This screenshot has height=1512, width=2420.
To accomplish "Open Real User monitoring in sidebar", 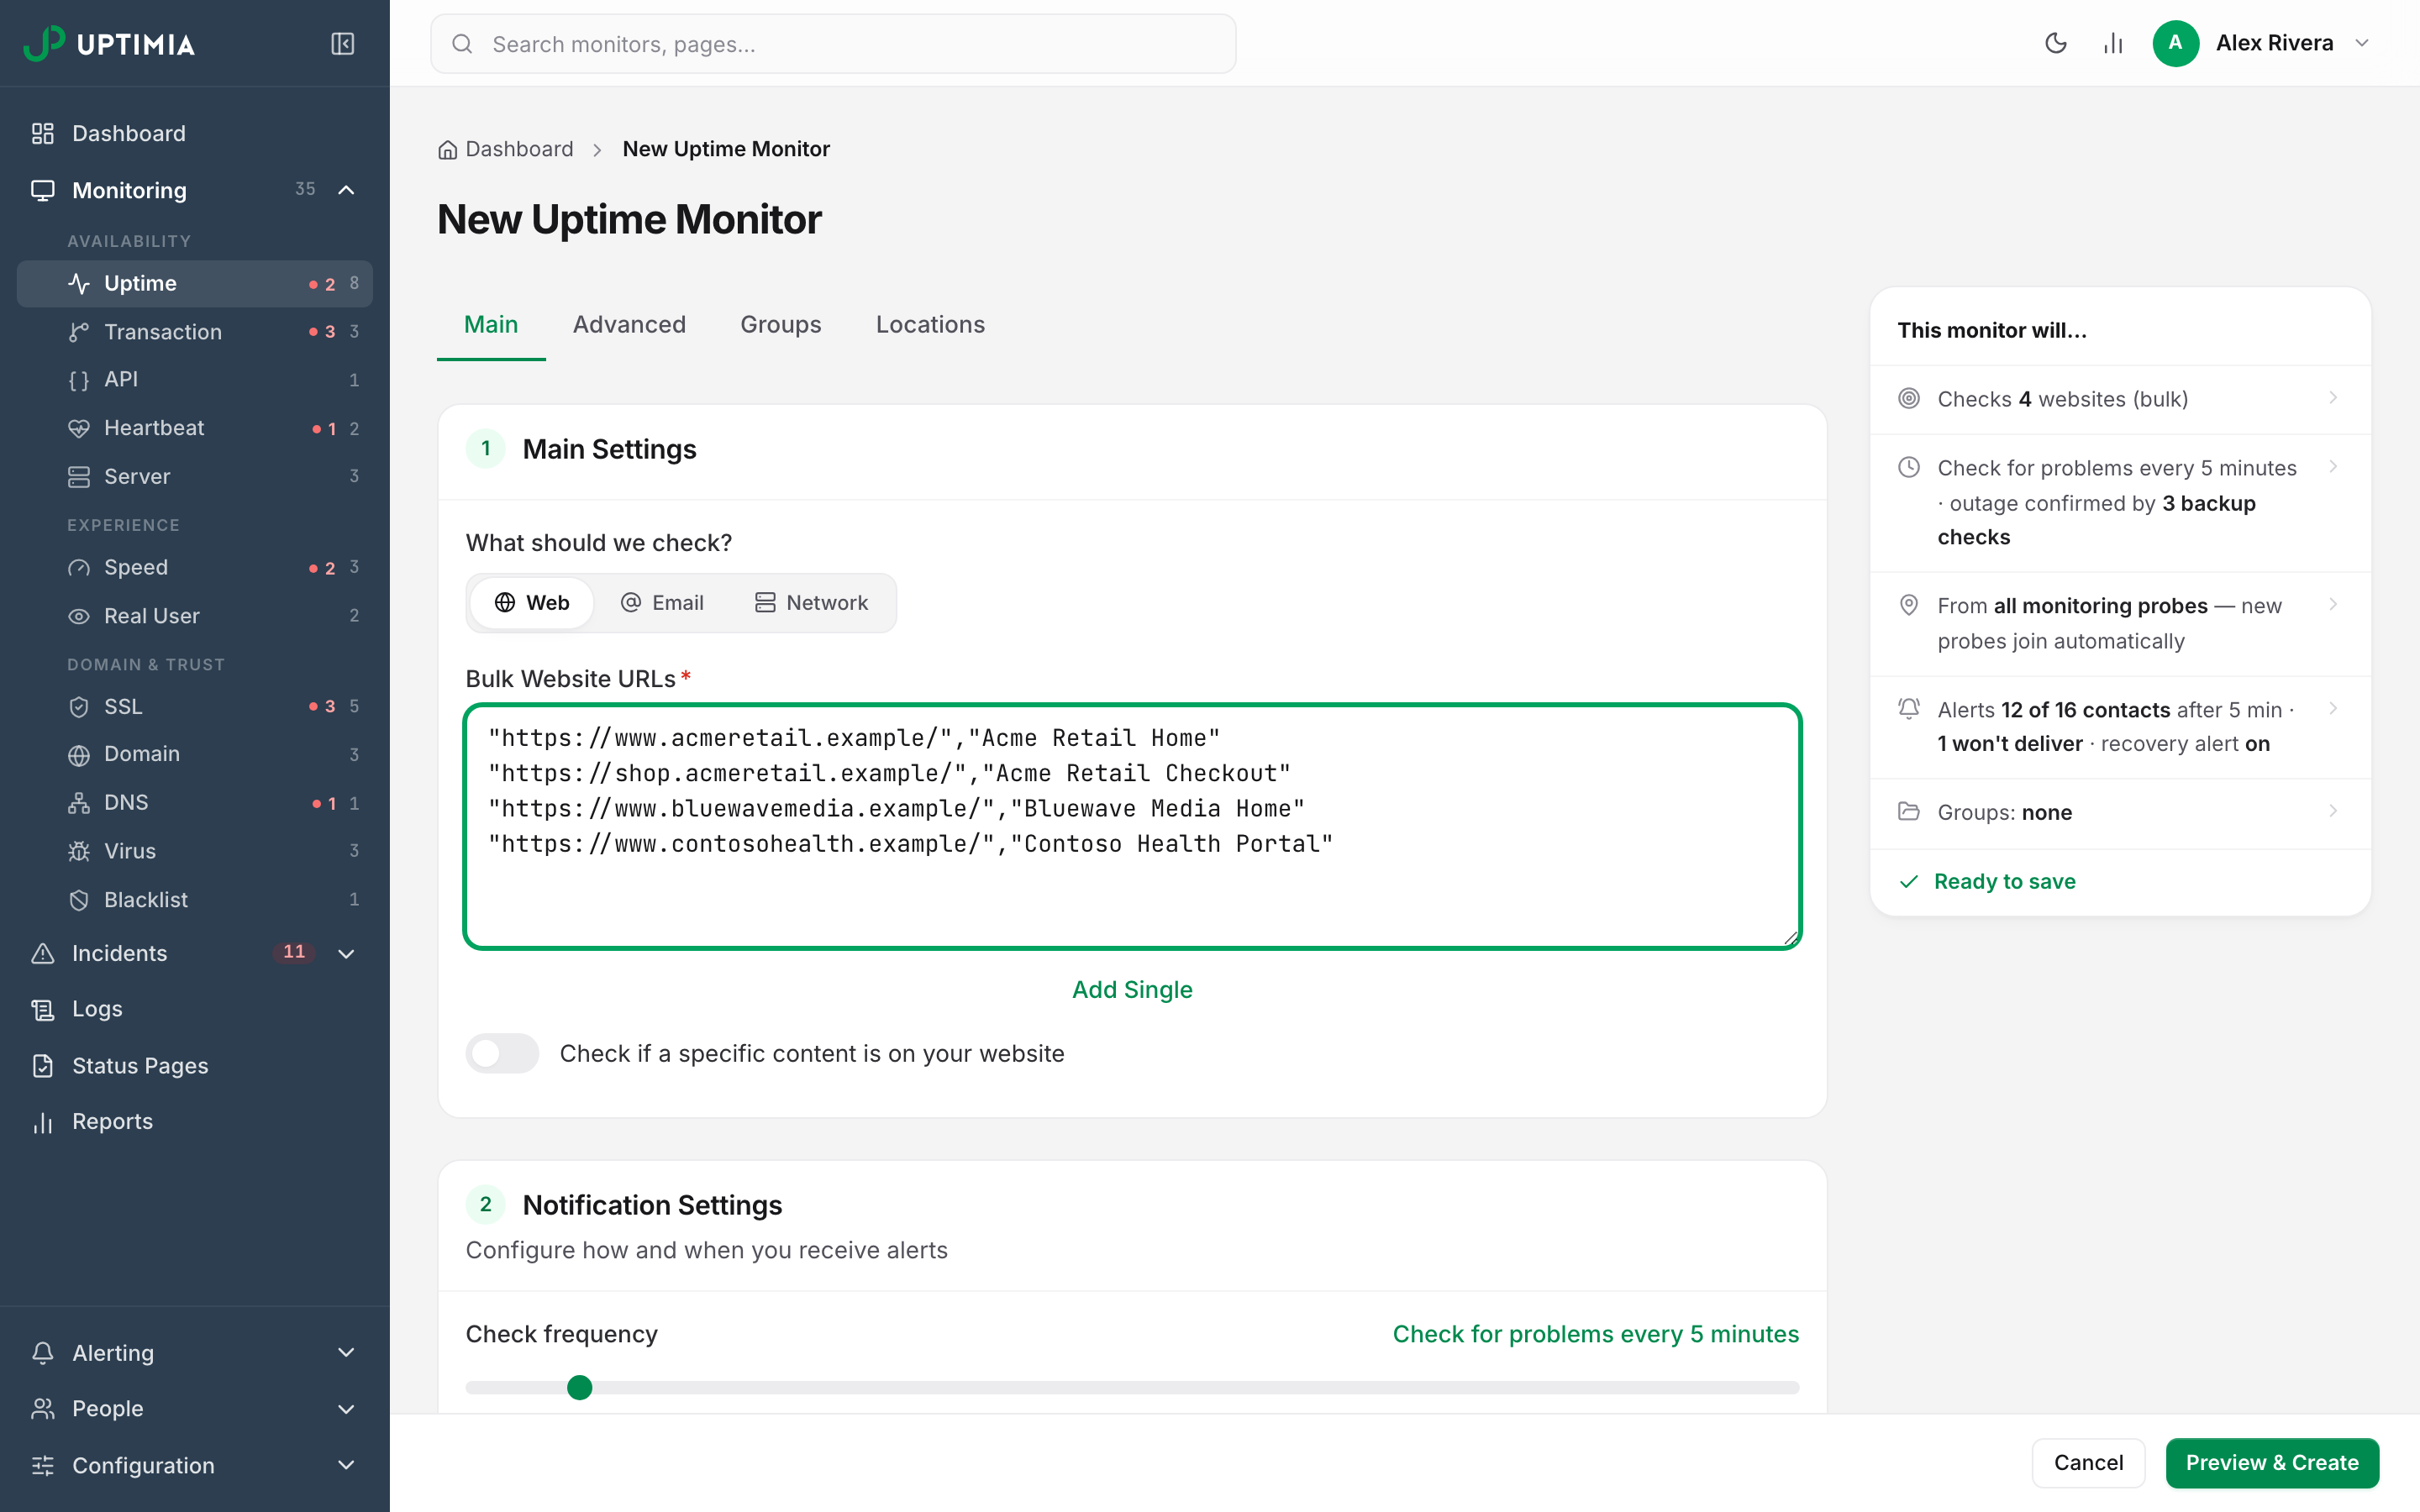I will tap(195, 616).
